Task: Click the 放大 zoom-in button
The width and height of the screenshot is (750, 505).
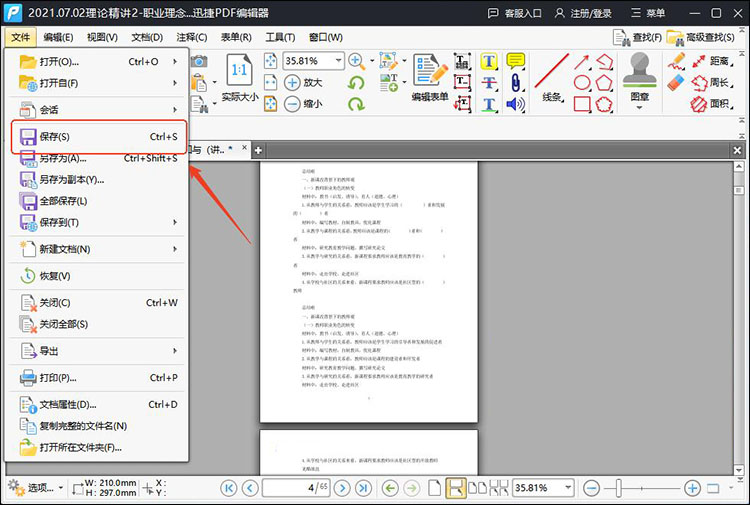Action: pyautogui.click(x=303, y=82)
